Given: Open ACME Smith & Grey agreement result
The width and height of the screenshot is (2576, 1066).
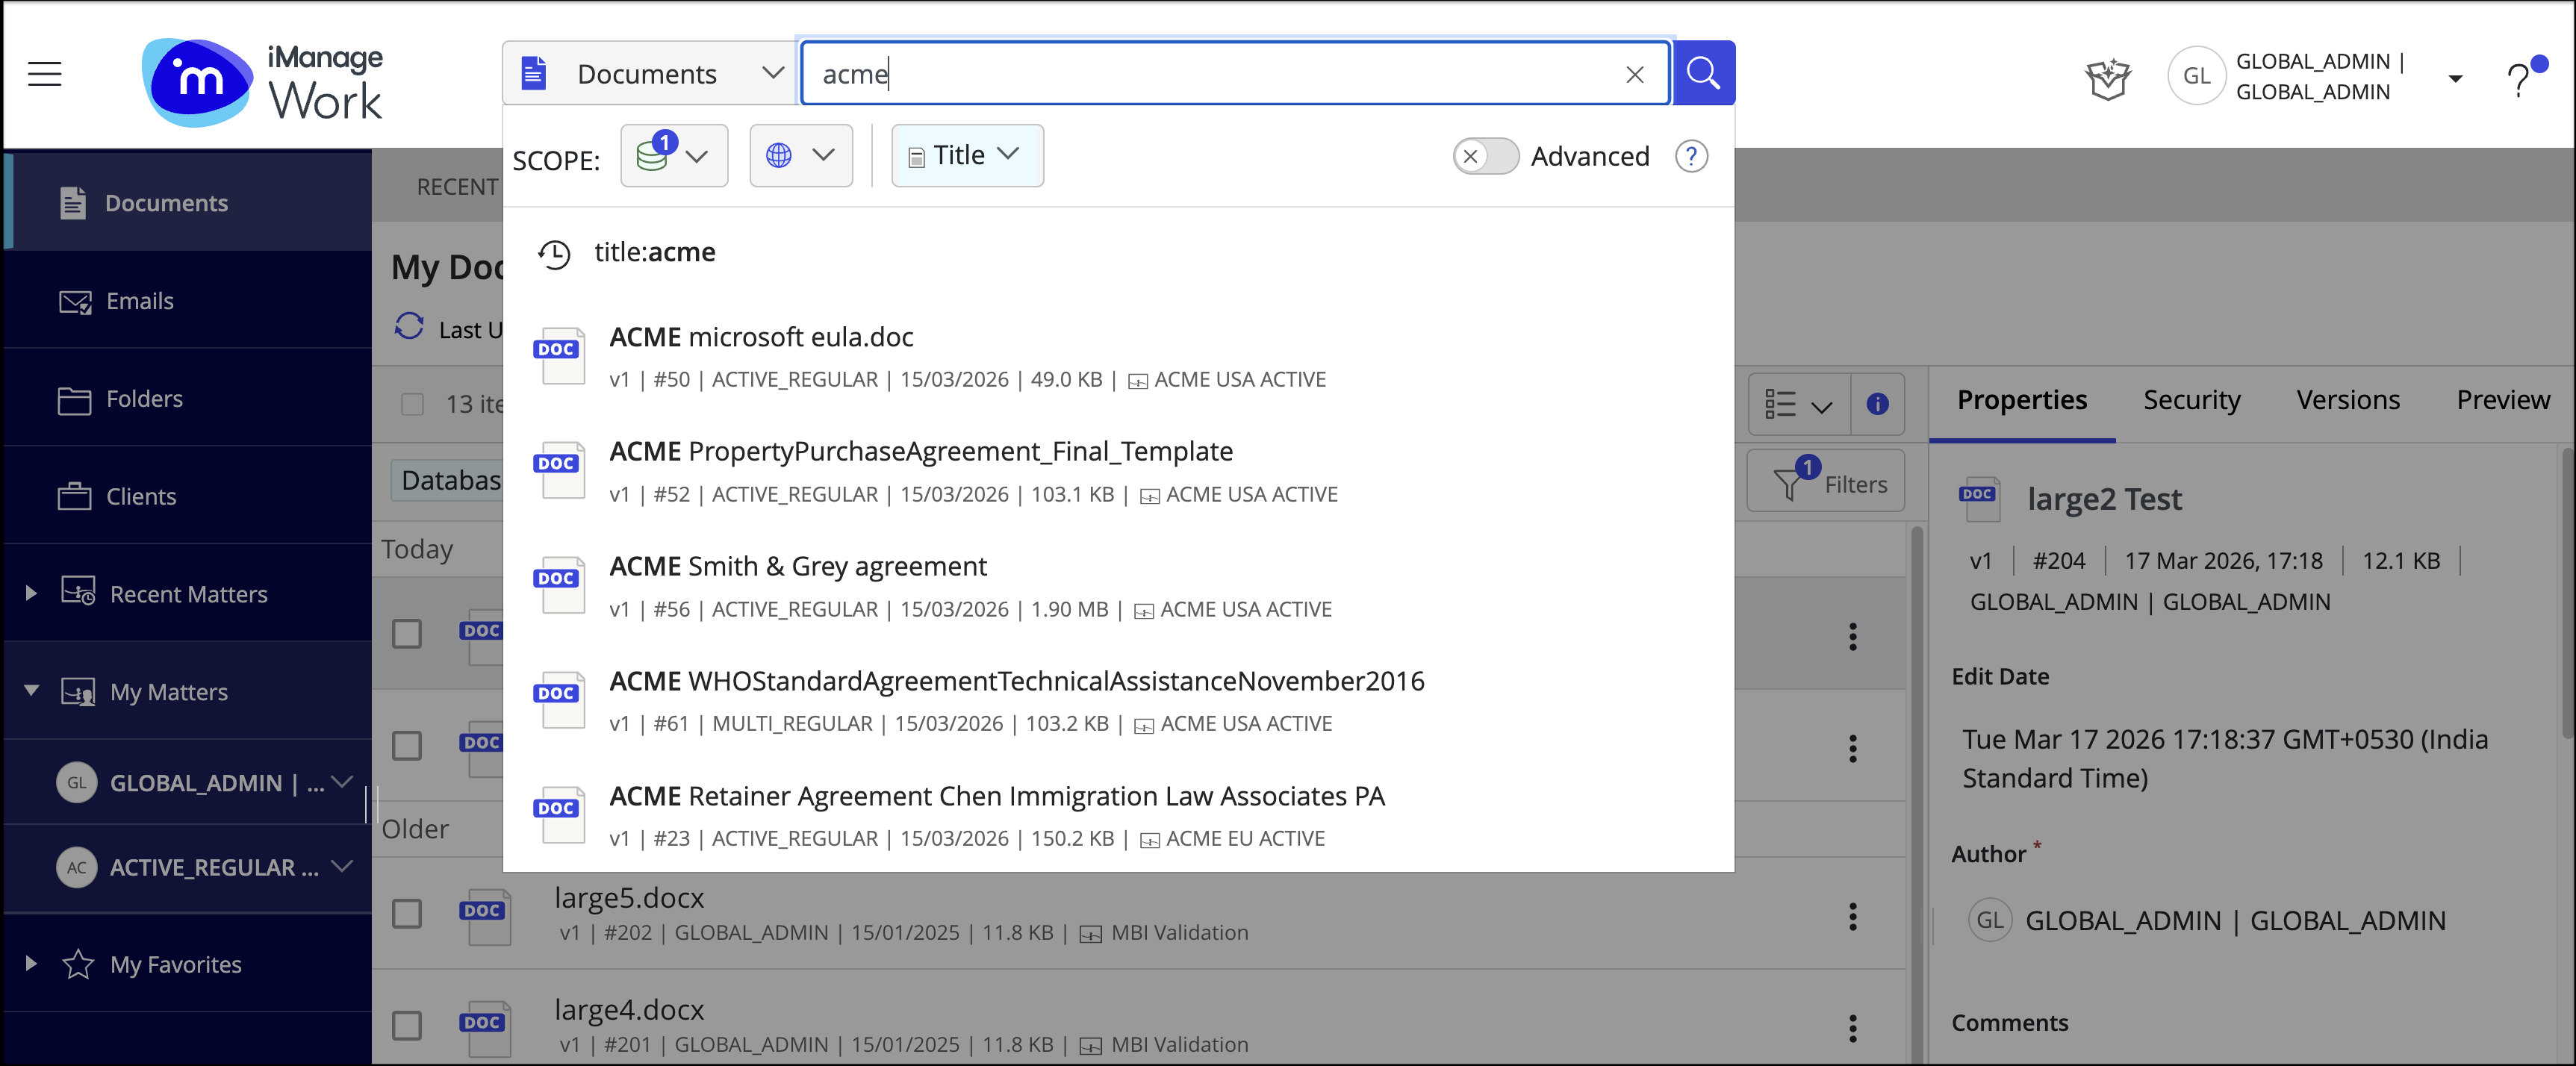Looking at the screenshot, I should coord(797,566).
